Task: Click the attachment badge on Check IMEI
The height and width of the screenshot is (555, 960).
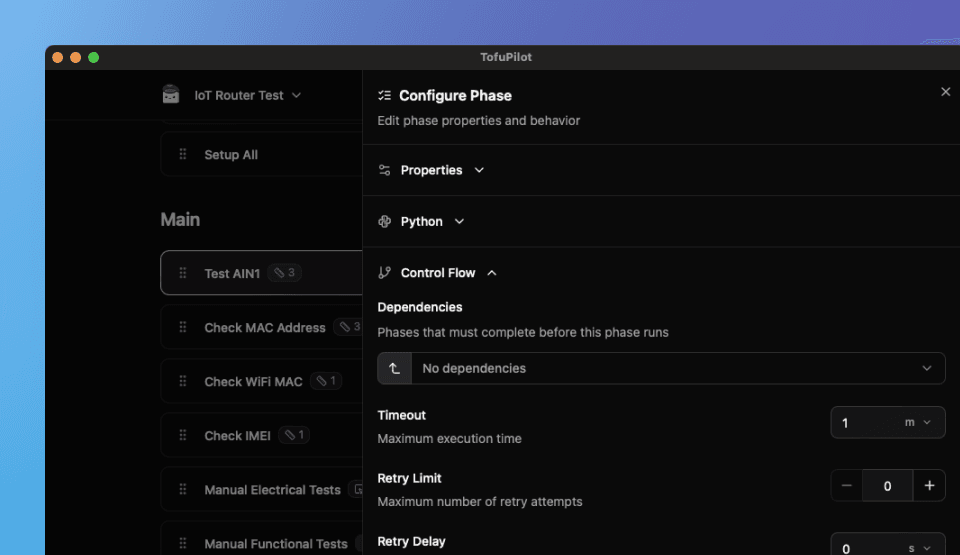Action: pyautogui.click(x=294, y=435)
